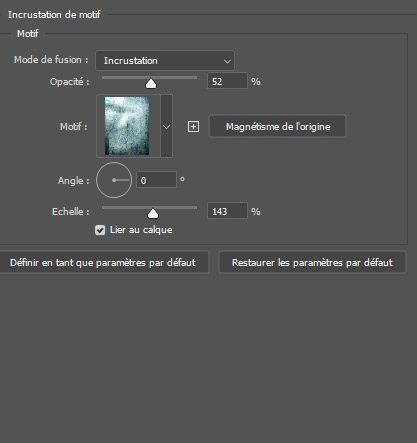Click the Lier au calque label text
The height and width of the screenshot is (443, 417).
click(x=141, y=230)
